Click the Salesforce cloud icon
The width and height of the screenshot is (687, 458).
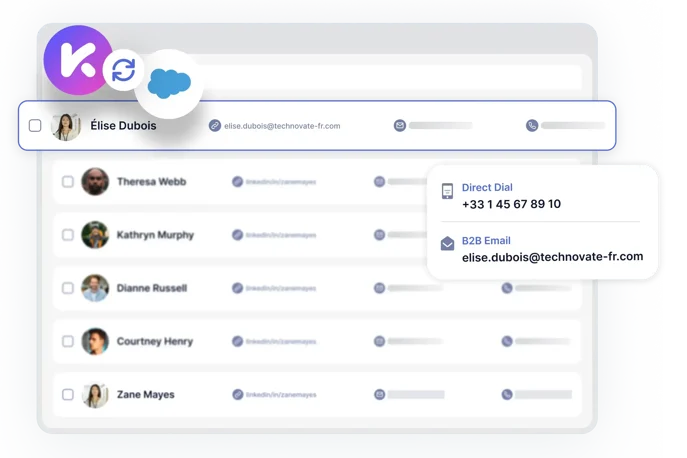pos(169,83)
